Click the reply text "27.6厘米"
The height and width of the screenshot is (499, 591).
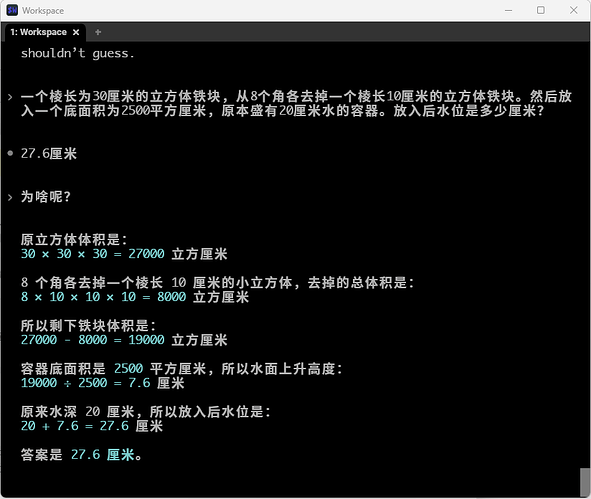(x=49, y=154)
